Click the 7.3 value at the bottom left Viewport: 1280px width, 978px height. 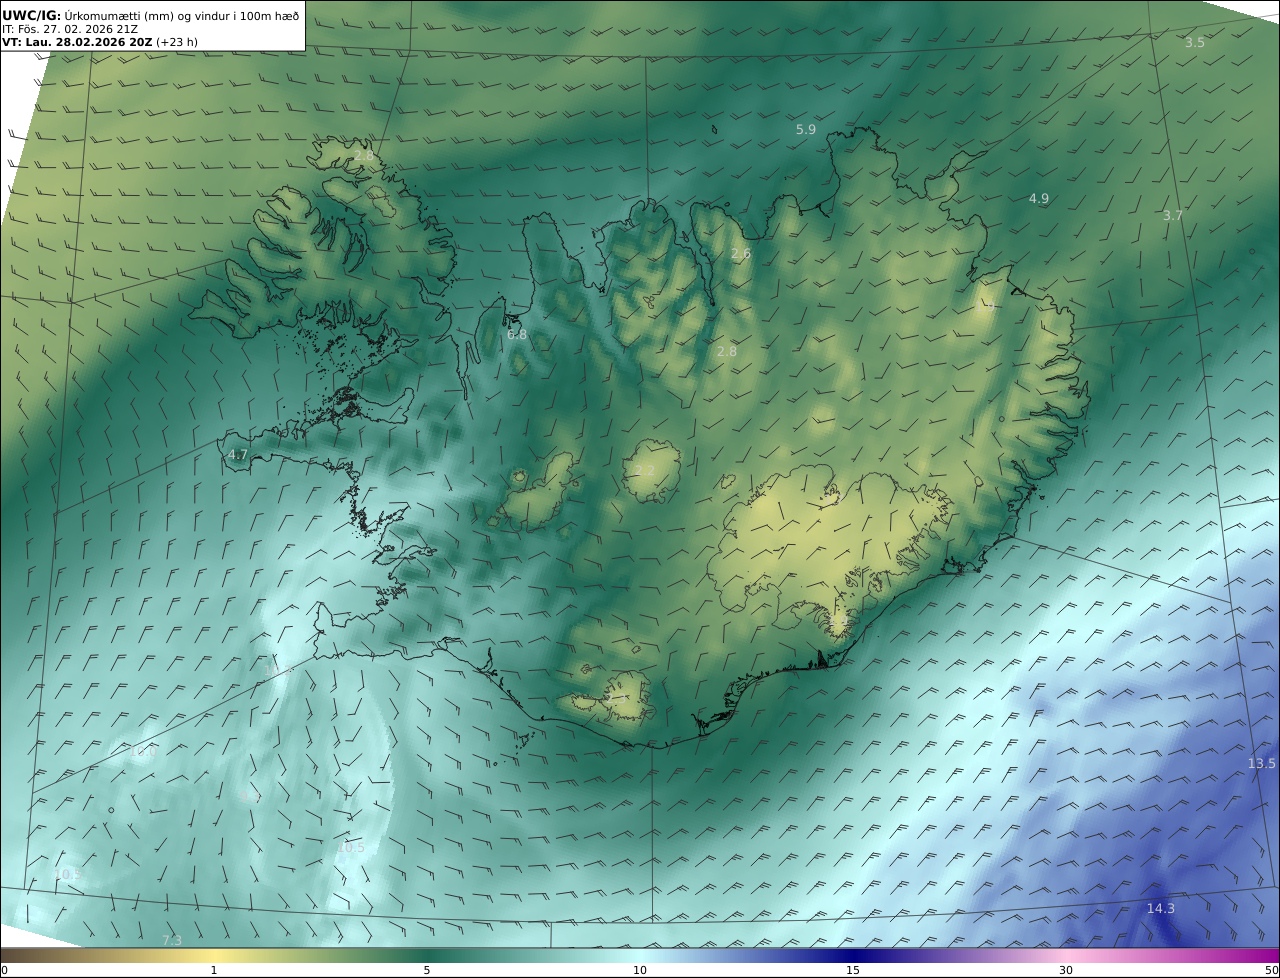coord(172,941)
